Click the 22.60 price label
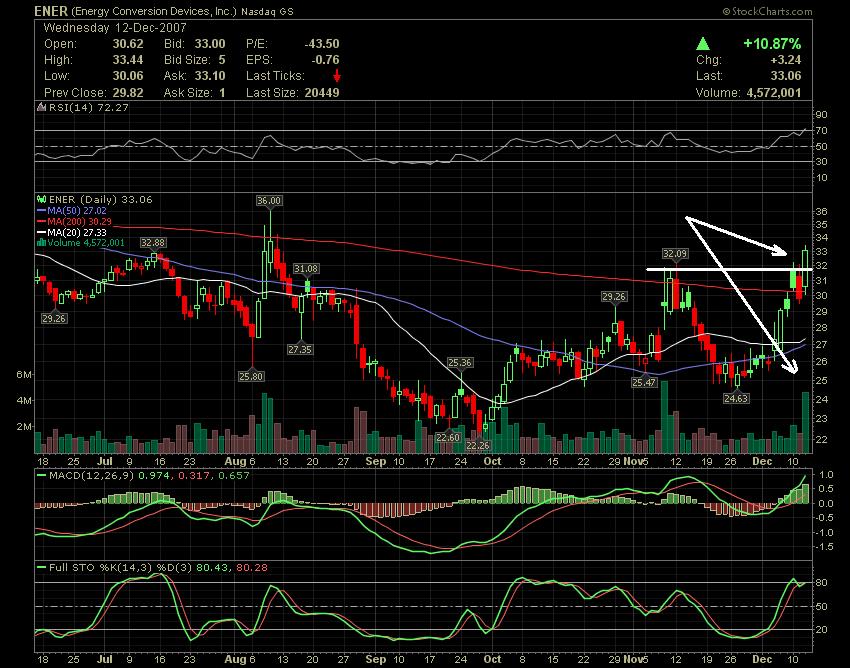 tap(448, 437)
